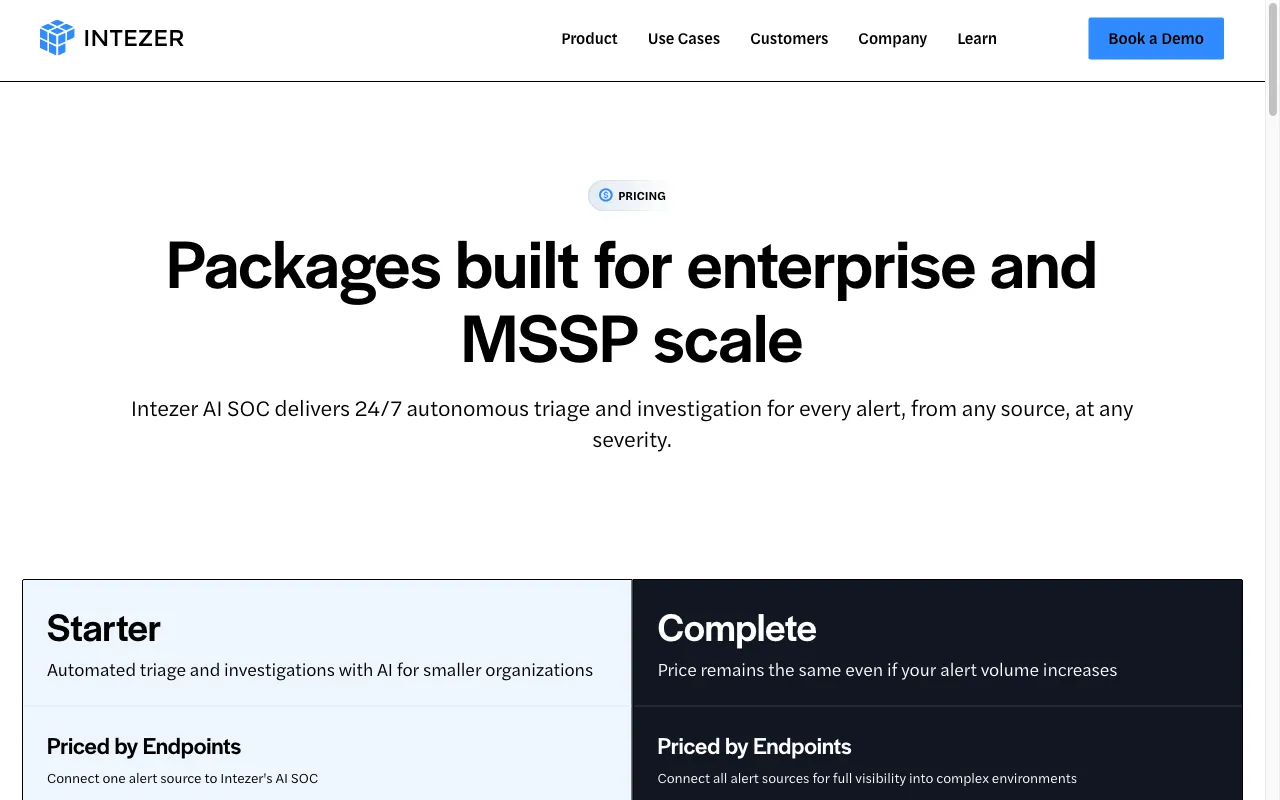This screenshot has height=800, width=1280.
Task: Click the Book a Demo button
Action: 1156,38
